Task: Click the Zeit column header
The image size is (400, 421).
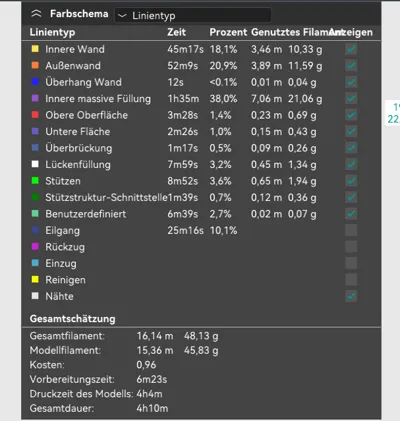Action: tap(177, 32)
